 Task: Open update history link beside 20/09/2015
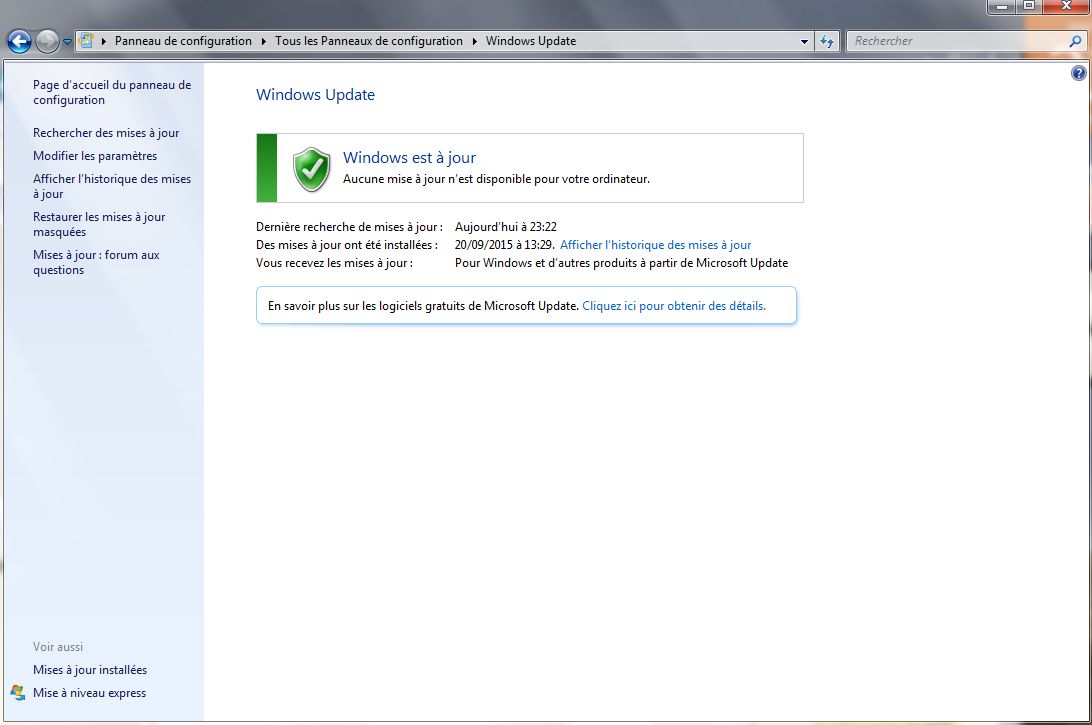coord(655,245)
